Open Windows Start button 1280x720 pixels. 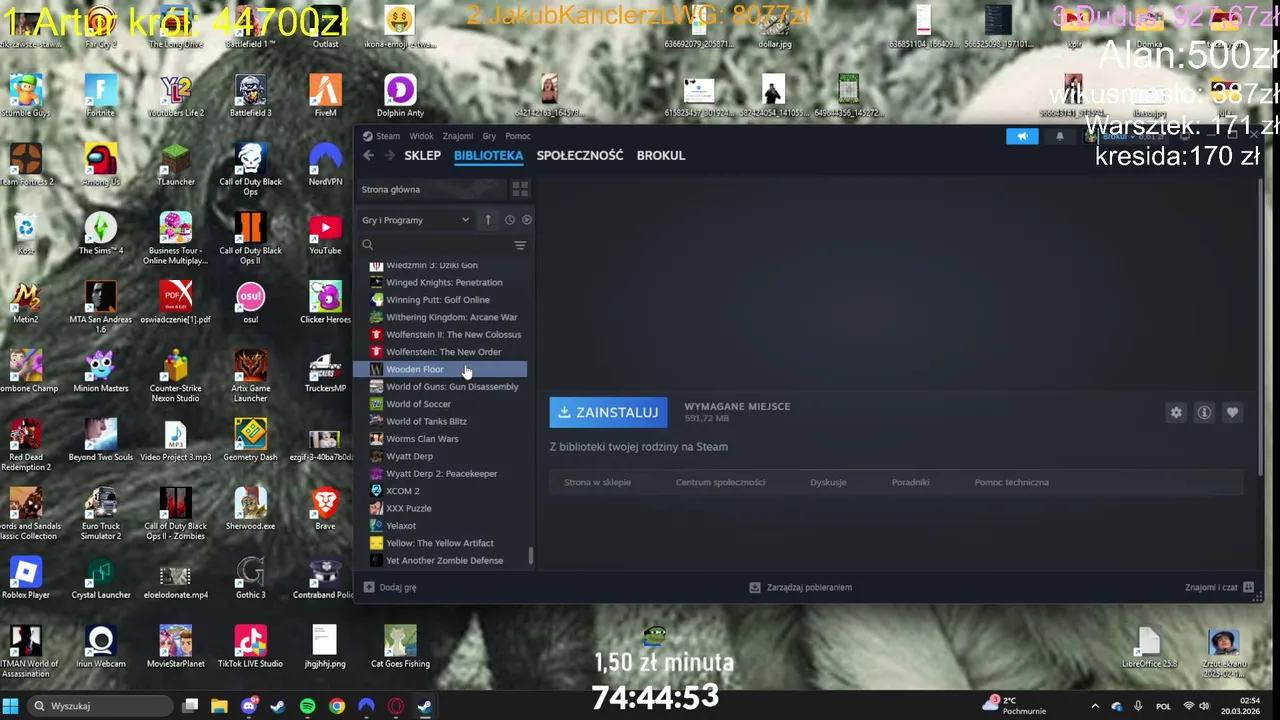pyautogui.click(x=12, y=706)
